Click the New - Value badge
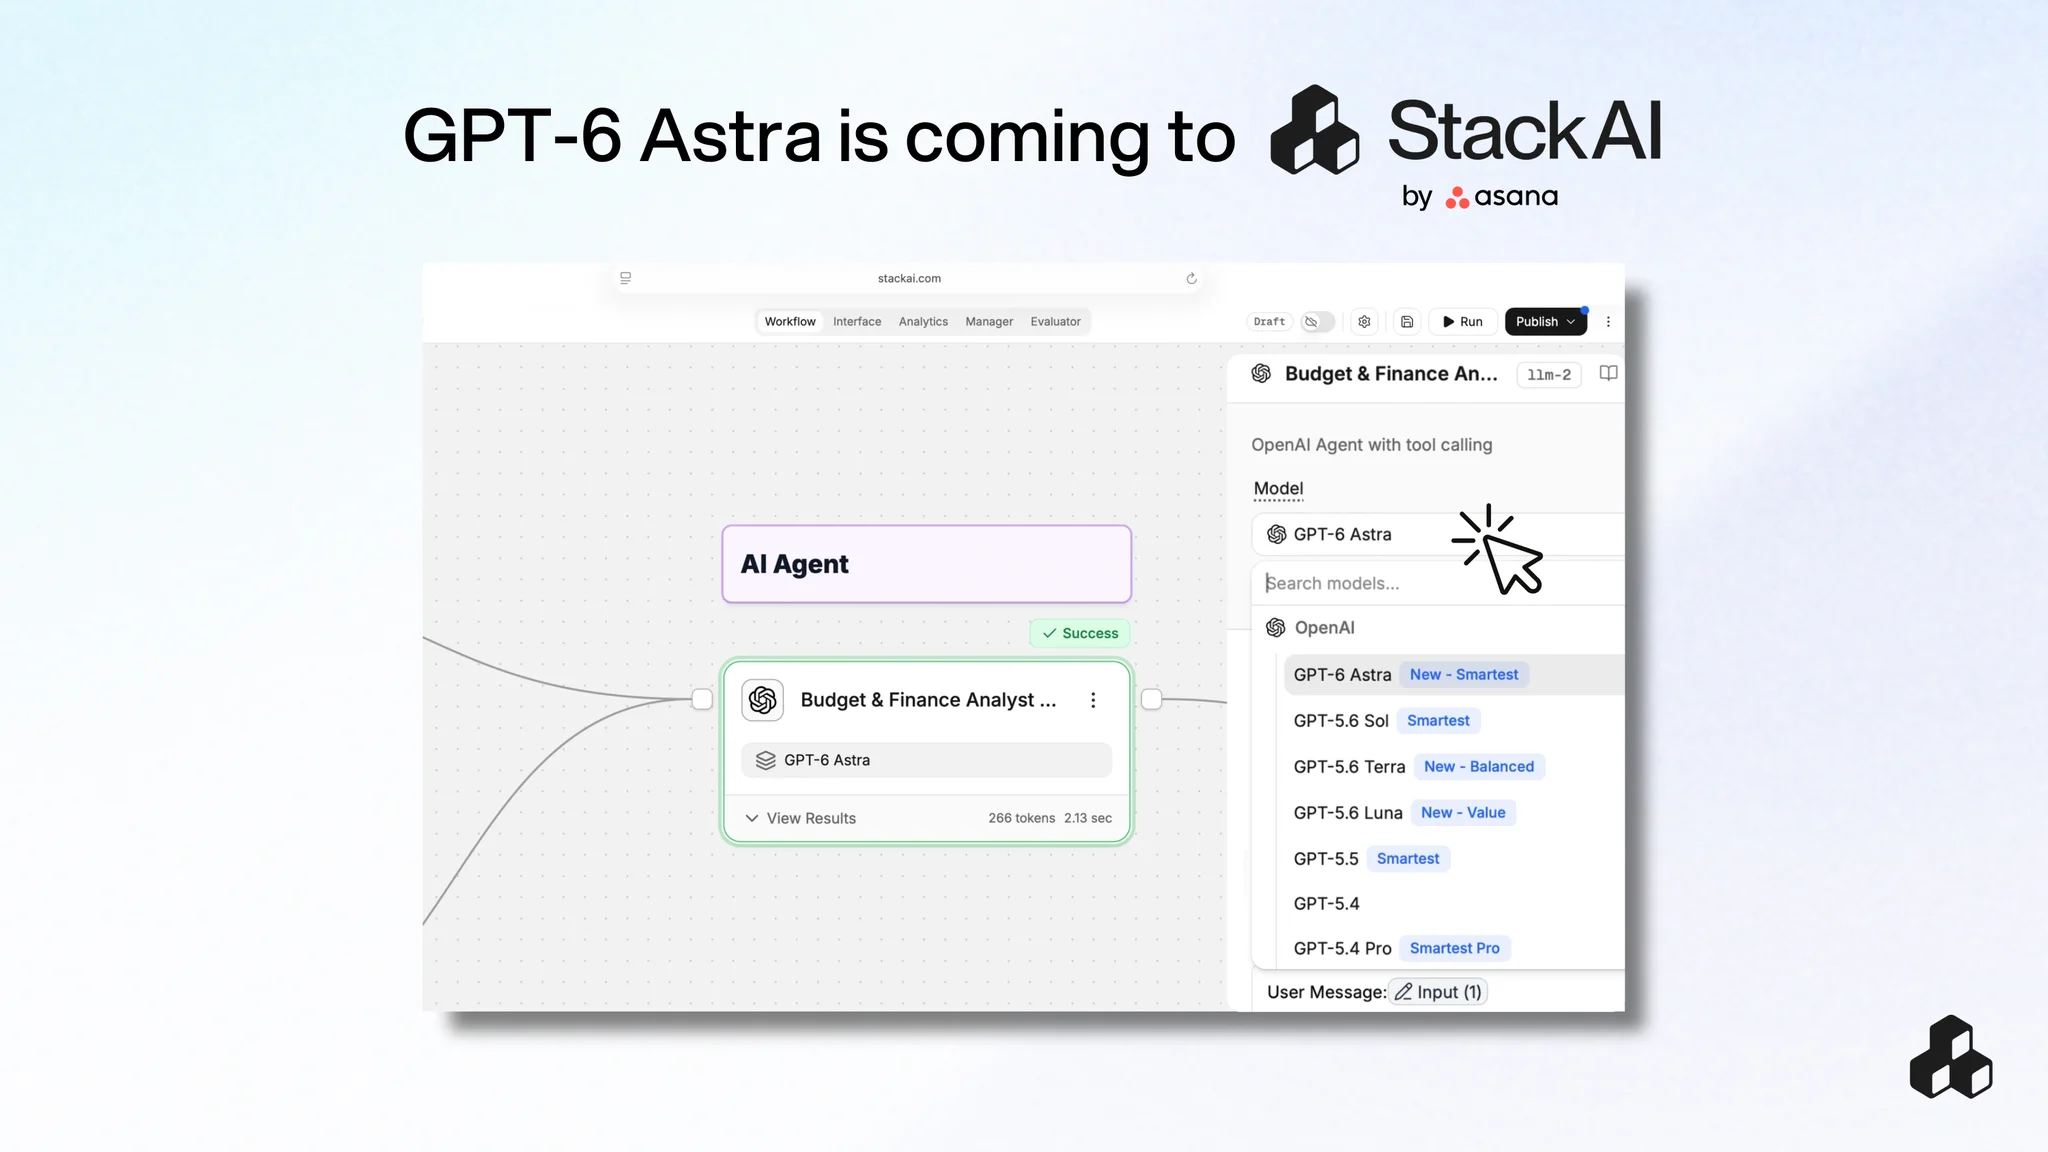This screenshot has height=1152, width=2048. coord(1463,813)
